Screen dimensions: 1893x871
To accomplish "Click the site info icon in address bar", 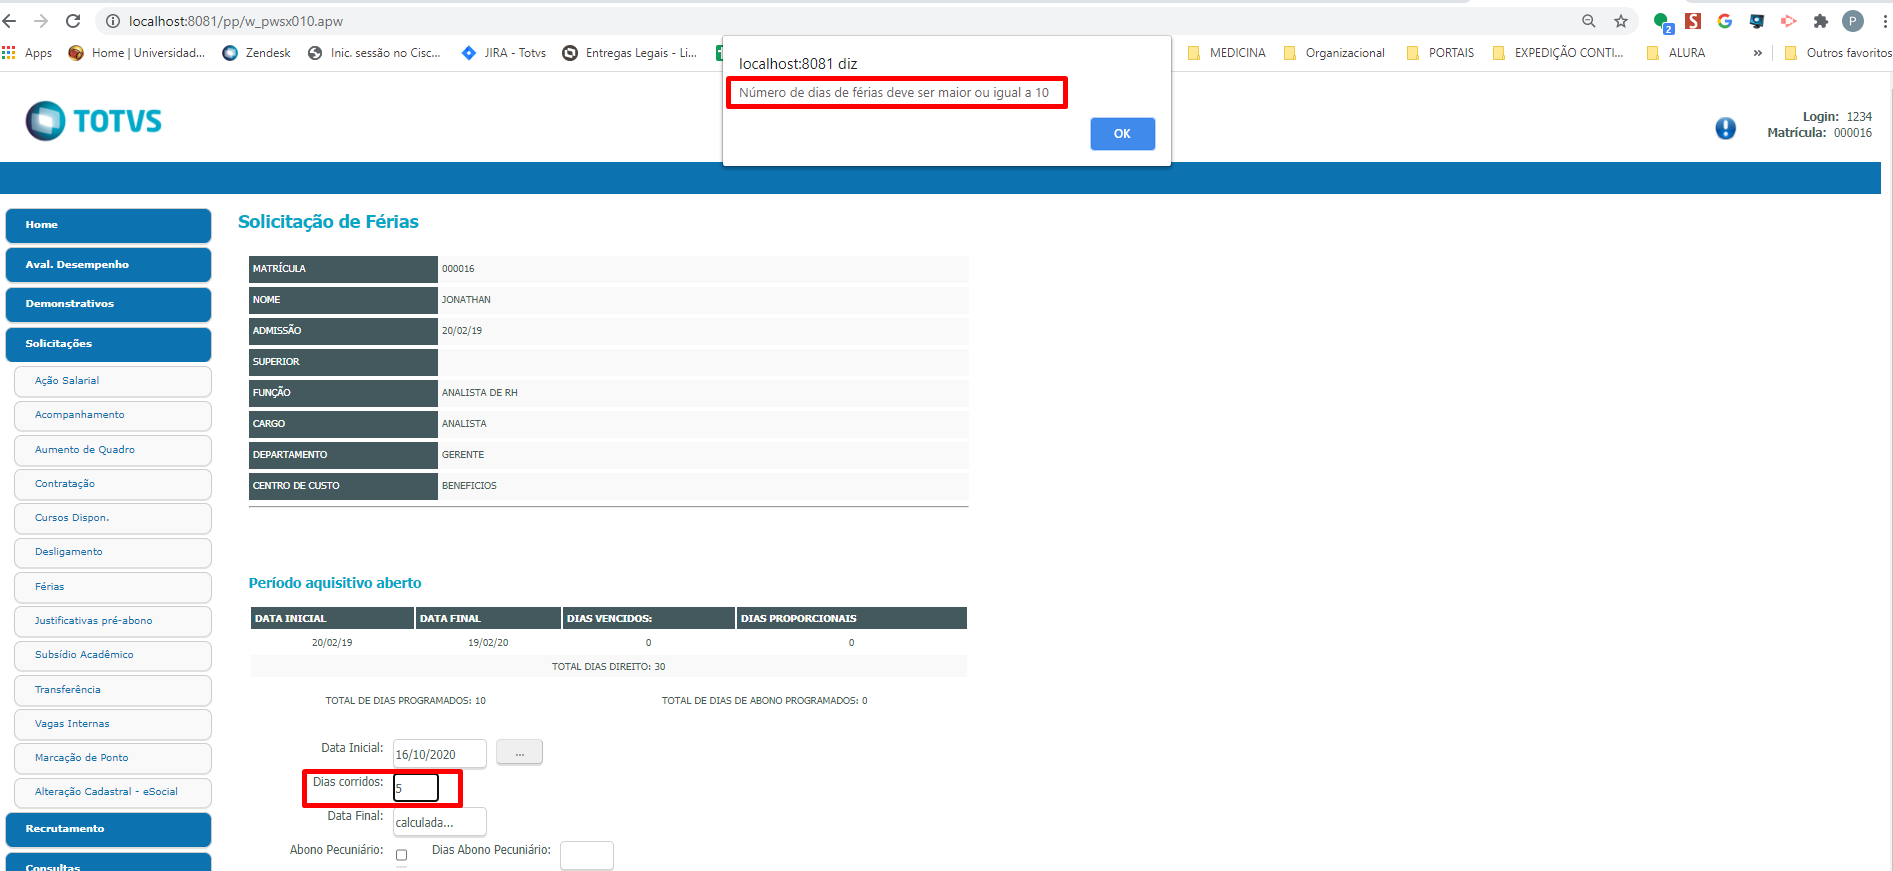I will tap(113, 21).
